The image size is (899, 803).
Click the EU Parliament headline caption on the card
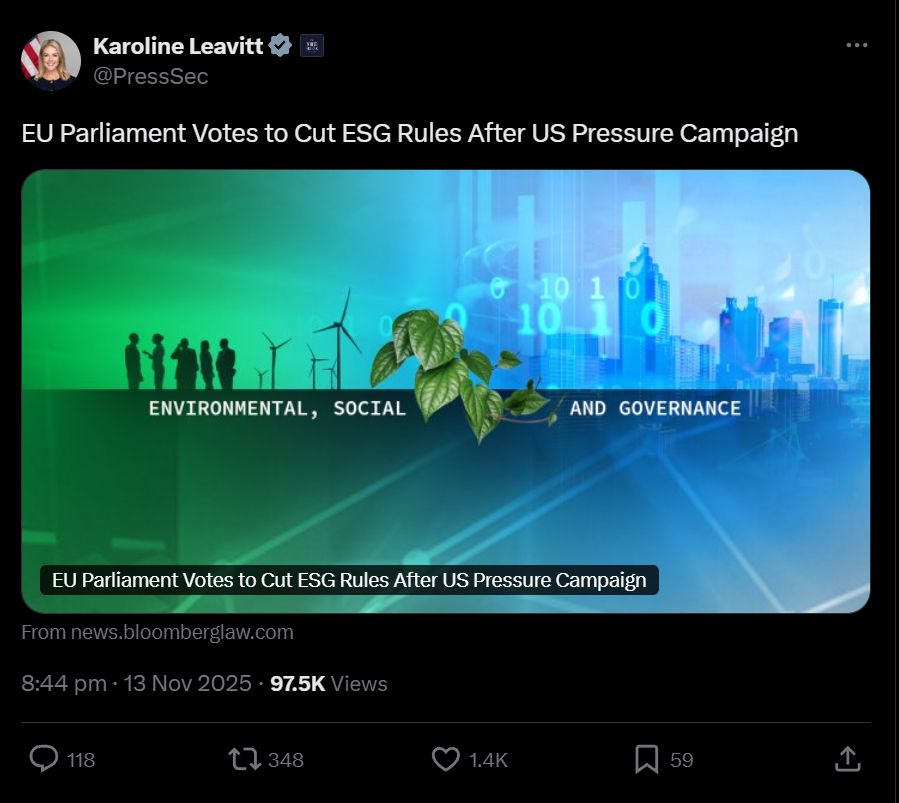350,579
